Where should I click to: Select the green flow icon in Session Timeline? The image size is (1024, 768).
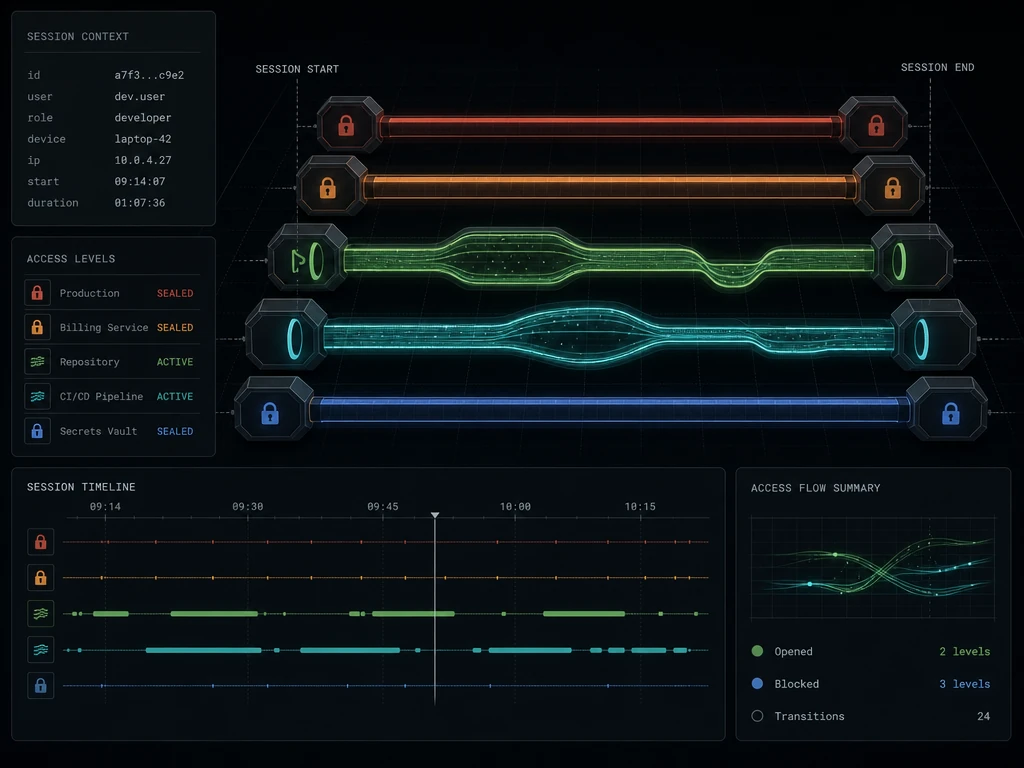pyautogui.click(x=40, y=614)
